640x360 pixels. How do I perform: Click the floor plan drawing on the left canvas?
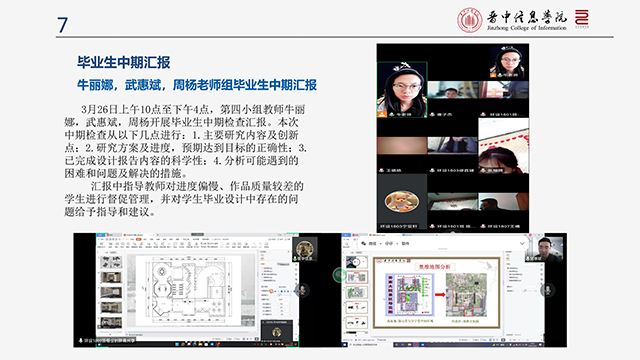[x=189, y=289]
